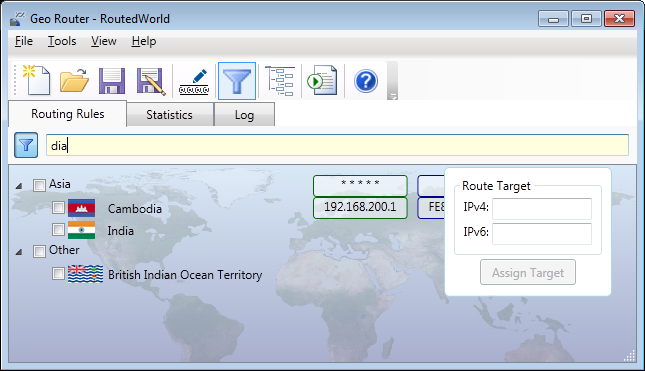Viewport: 645px width, 371px height.
Task: Click the IPv4 input field
Action: pos(542,209)
